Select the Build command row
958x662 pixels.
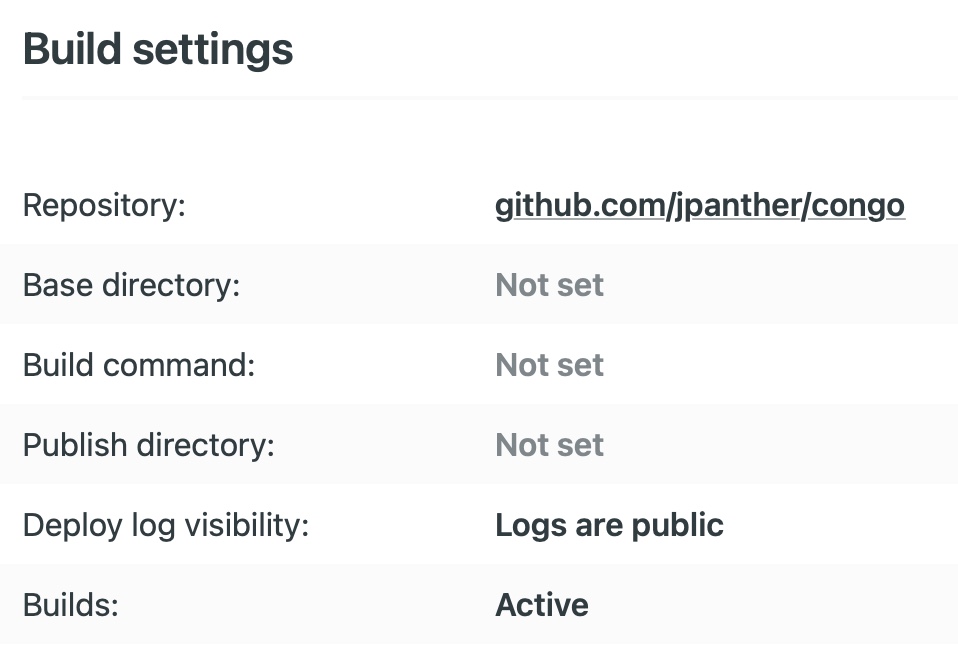[x=138, y=365]
